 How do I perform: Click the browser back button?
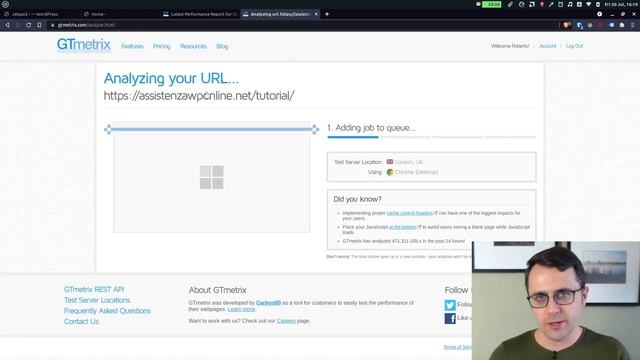point(7,25)
